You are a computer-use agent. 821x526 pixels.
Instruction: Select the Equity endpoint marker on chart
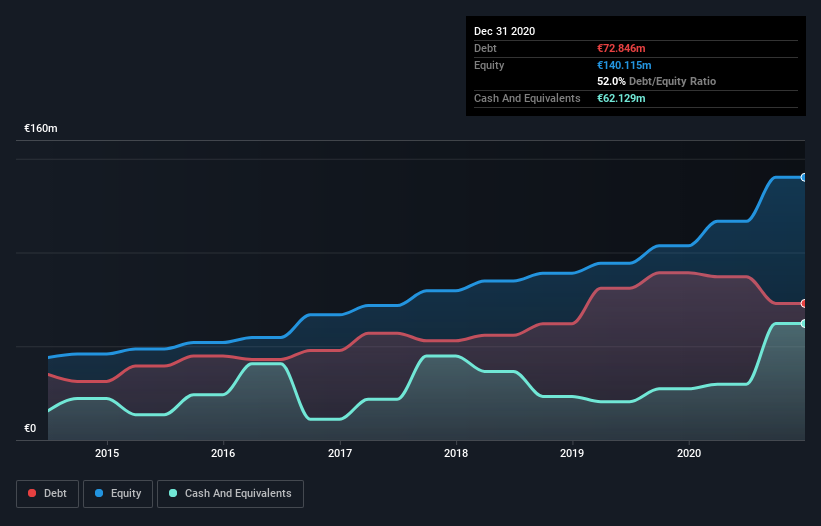(804, 177)
